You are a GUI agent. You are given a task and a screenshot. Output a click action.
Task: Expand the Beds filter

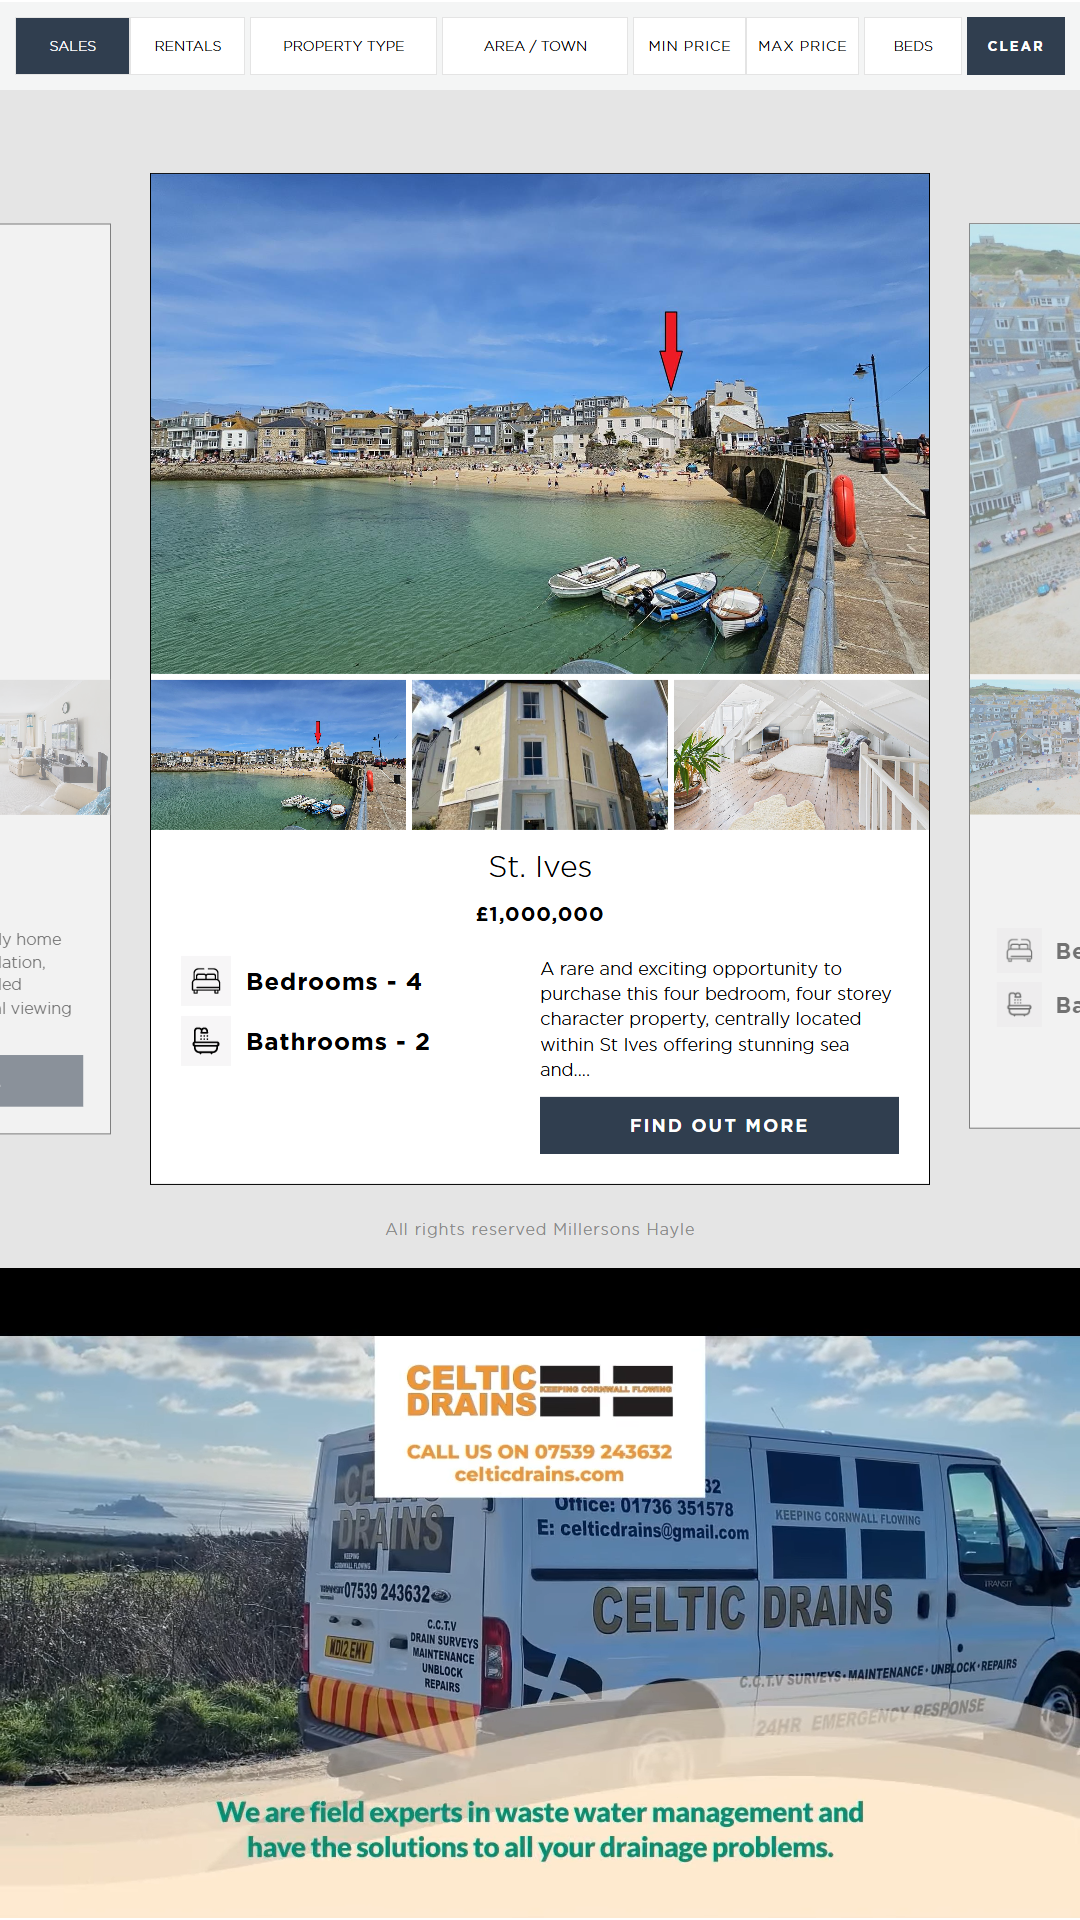912,46
